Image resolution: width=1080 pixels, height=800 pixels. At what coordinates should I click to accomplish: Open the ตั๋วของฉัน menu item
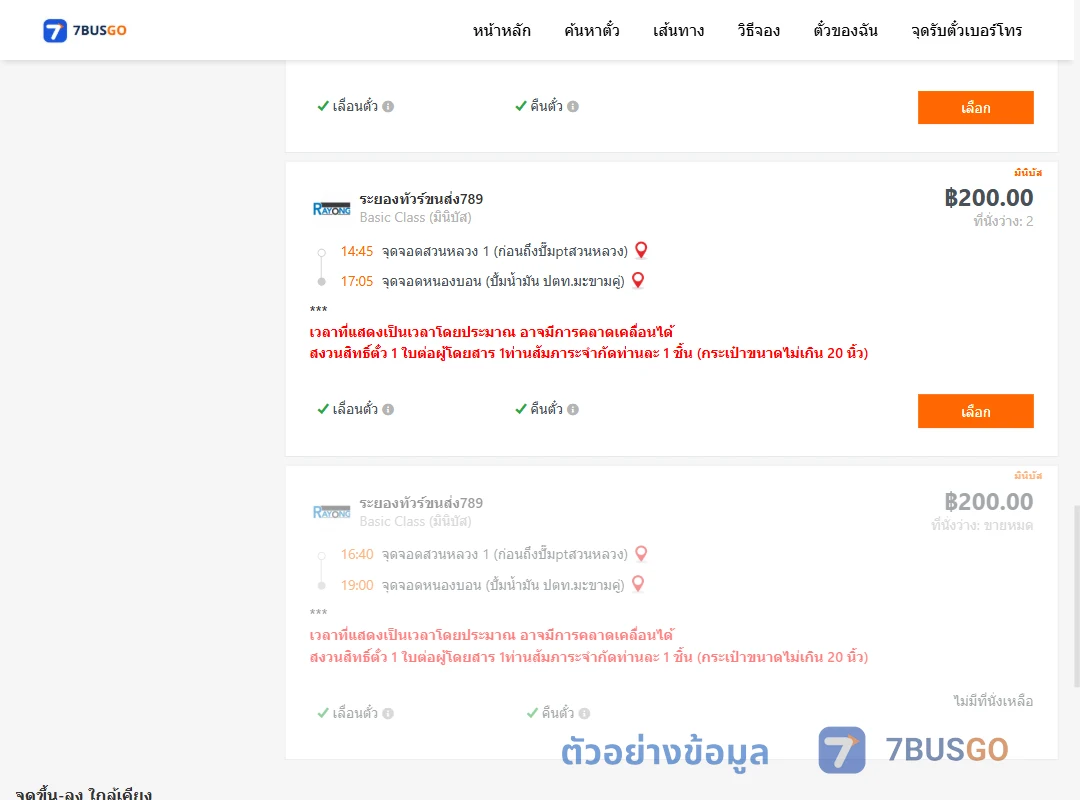[x=845, y=30]
